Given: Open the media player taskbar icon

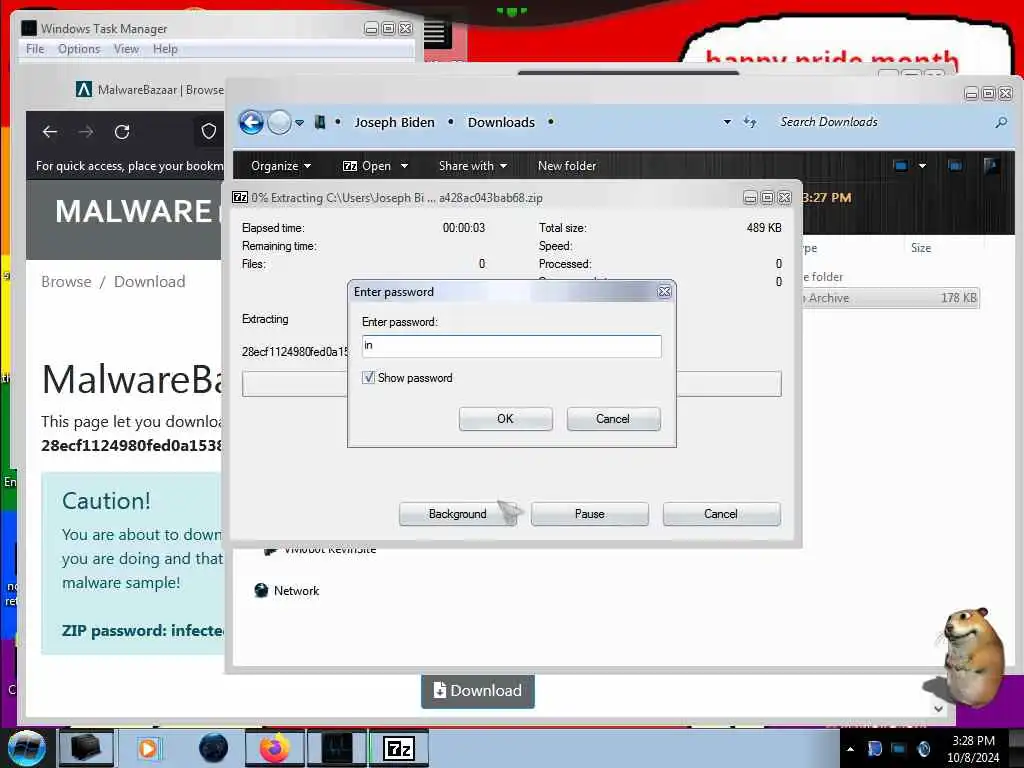Looking at the screenshot, I should tap(148, 748).
